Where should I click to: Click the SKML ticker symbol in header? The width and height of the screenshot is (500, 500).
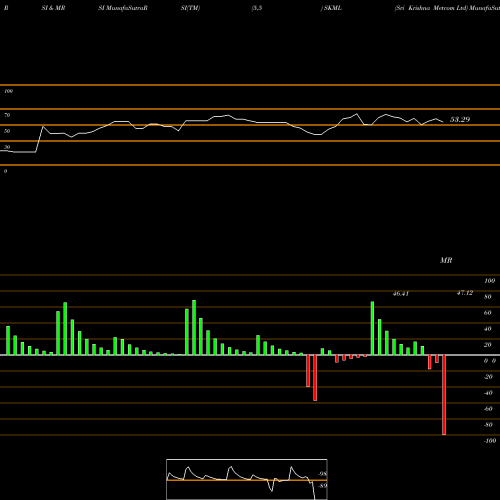333,8
